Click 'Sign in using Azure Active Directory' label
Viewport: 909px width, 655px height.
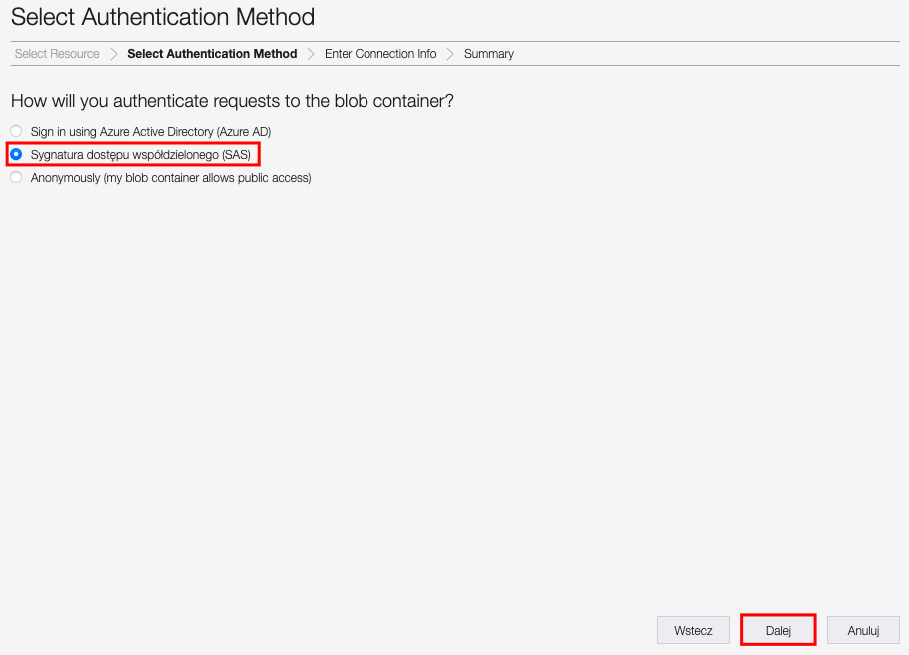(x=151, y=132)
